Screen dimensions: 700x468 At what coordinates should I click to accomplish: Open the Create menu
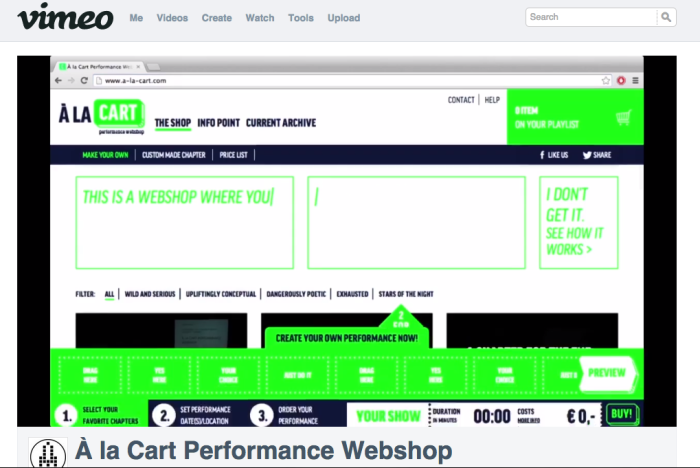pos(217,18)
